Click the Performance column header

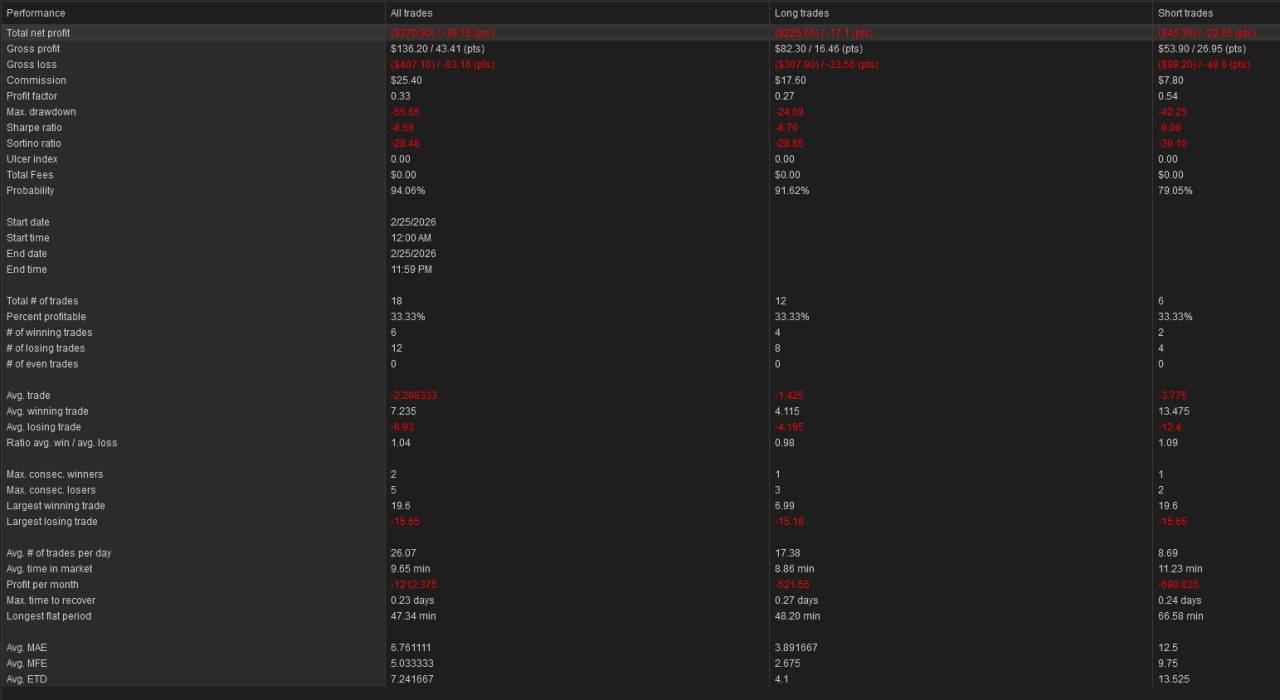(36, 13)
